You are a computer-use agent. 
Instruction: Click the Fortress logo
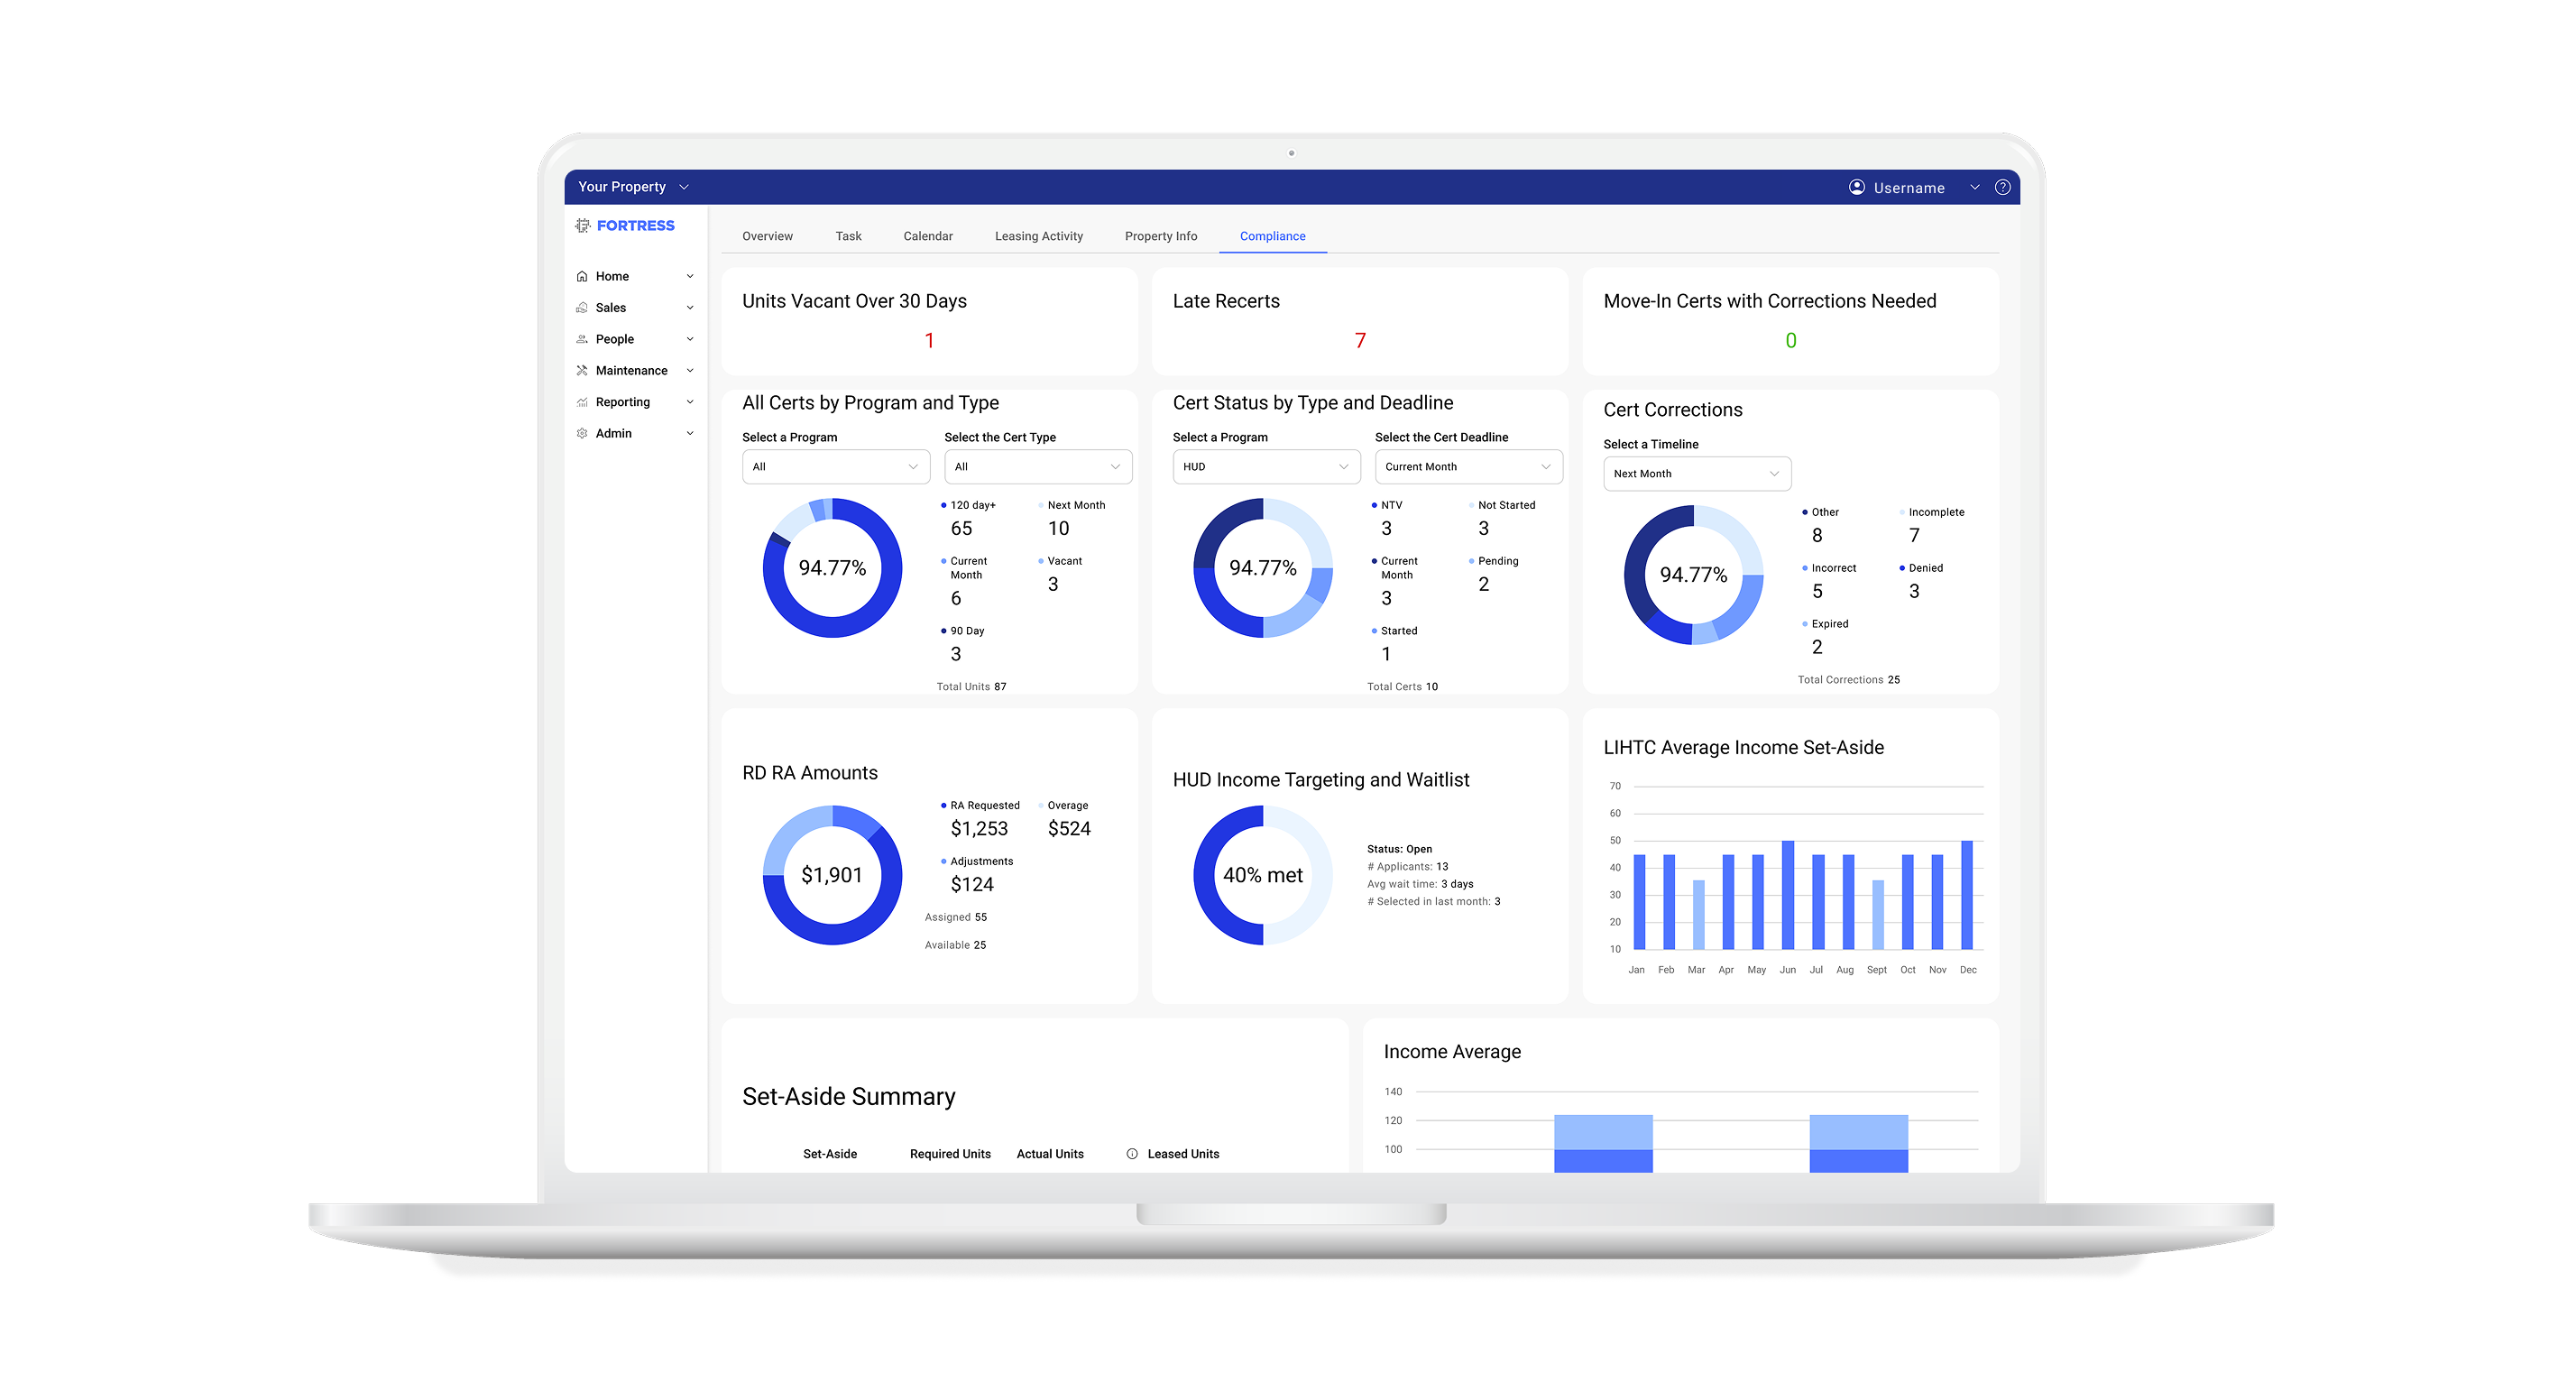tap(625, 226)
